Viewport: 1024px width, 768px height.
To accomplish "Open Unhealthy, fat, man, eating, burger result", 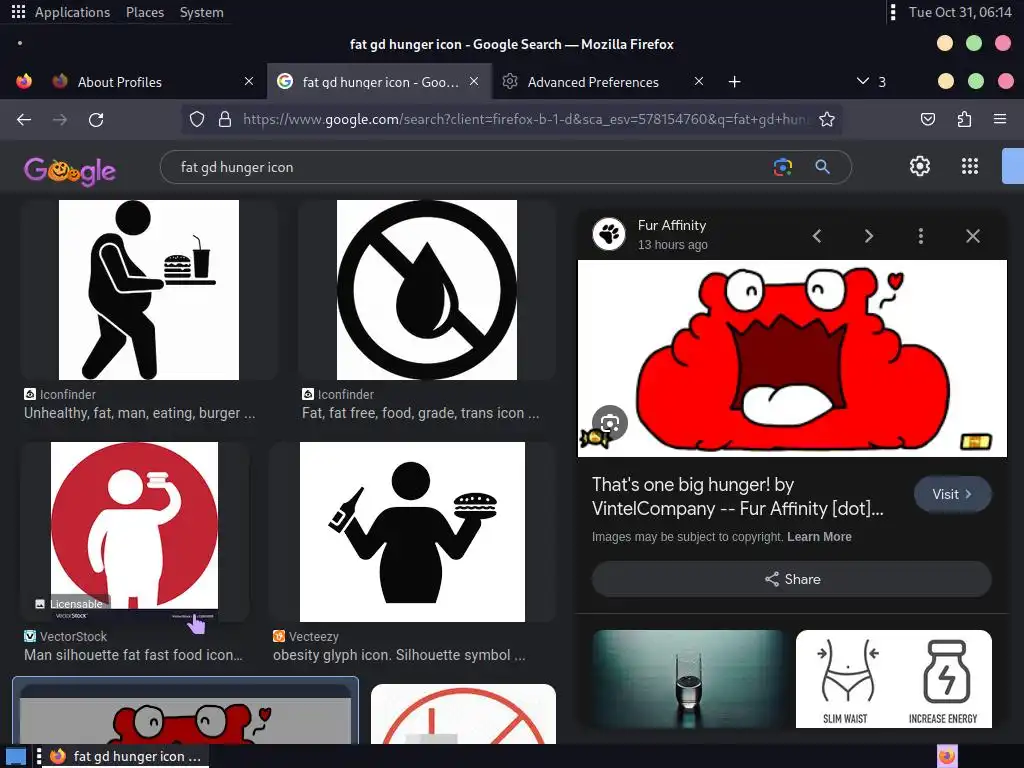I will coord(140,413).
